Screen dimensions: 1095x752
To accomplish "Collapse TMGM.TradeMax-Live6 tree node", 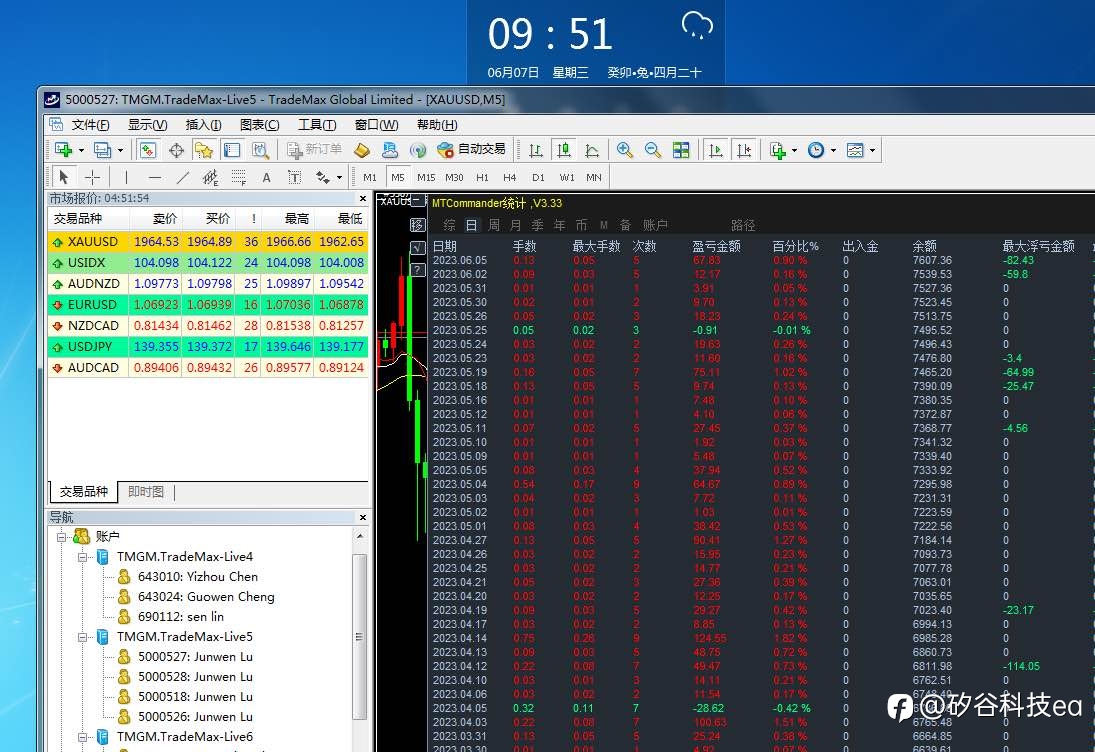I will [x=82, y=737].
